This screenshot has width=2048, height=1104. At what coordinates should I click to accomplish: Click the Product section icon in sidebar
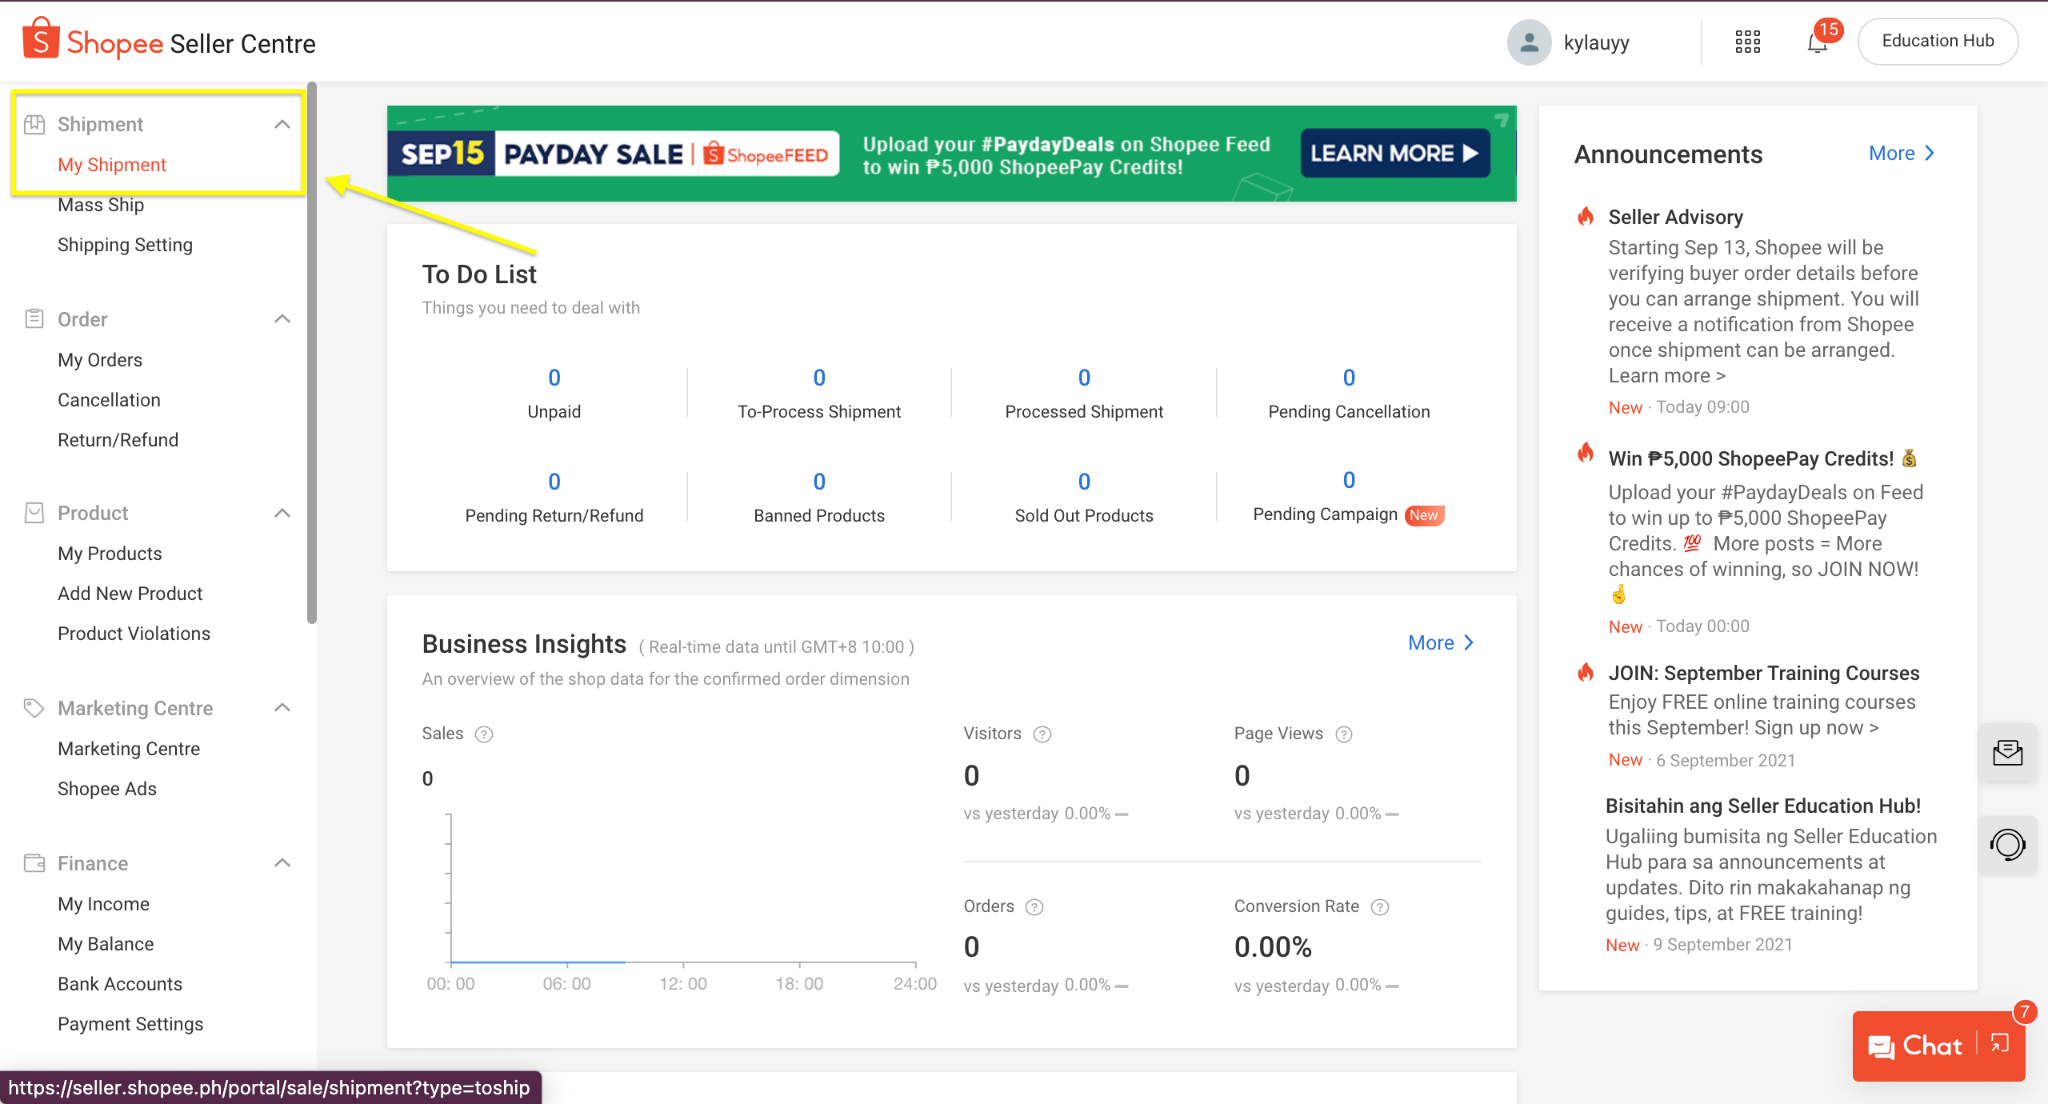click(35, 513)
